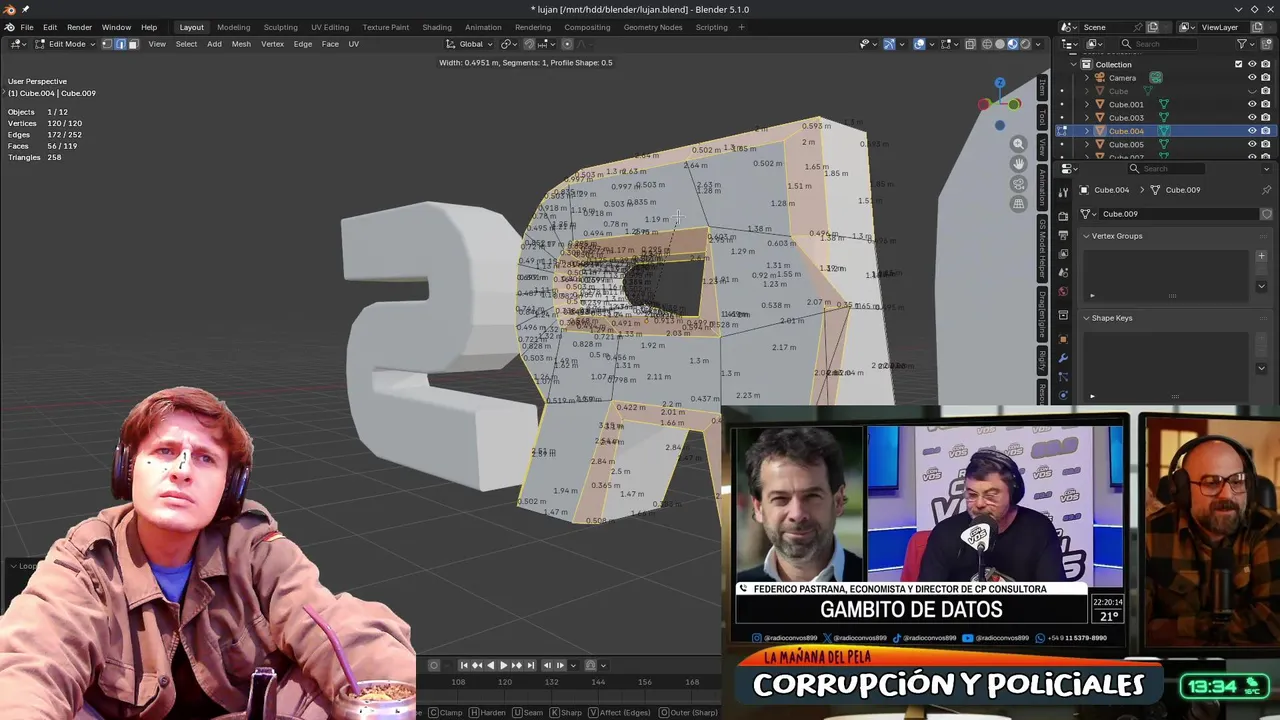Viewport: 1280px width, 720px height.
Task: Select wireframe viewport shading
Action: click(987, 44)
